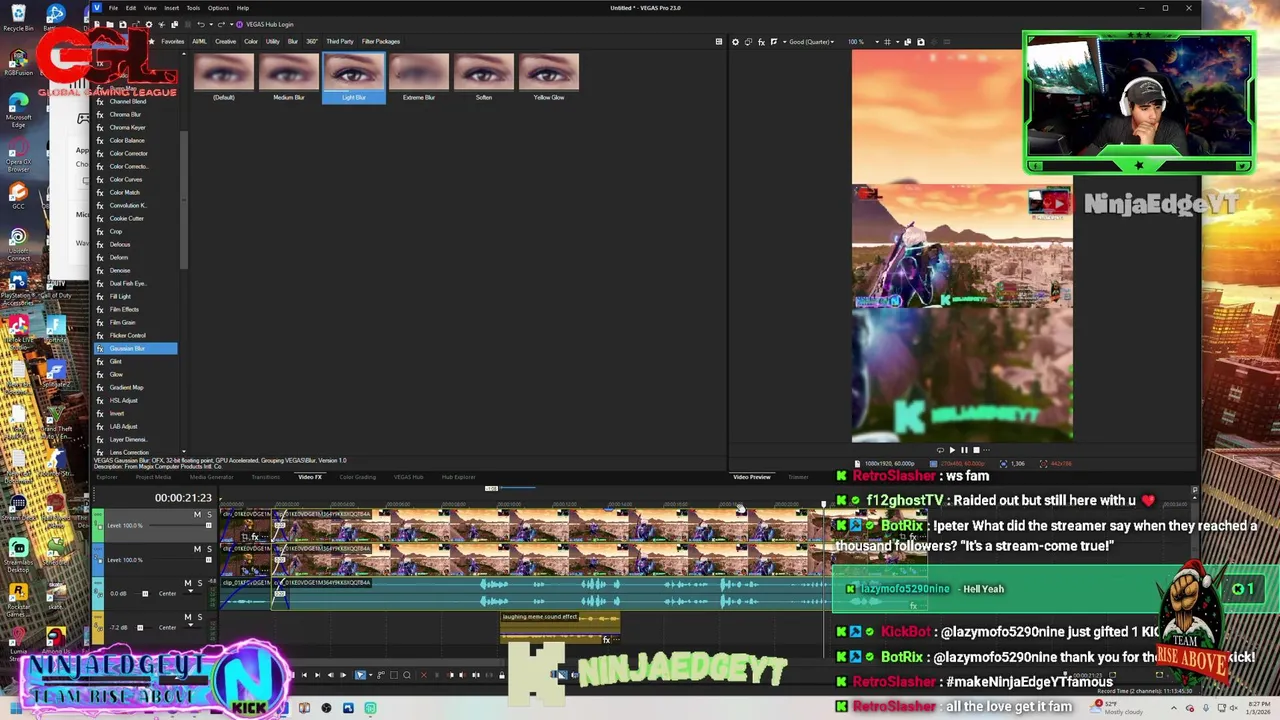
Task: Filter effects by Blur category
Action: point(293,42)
